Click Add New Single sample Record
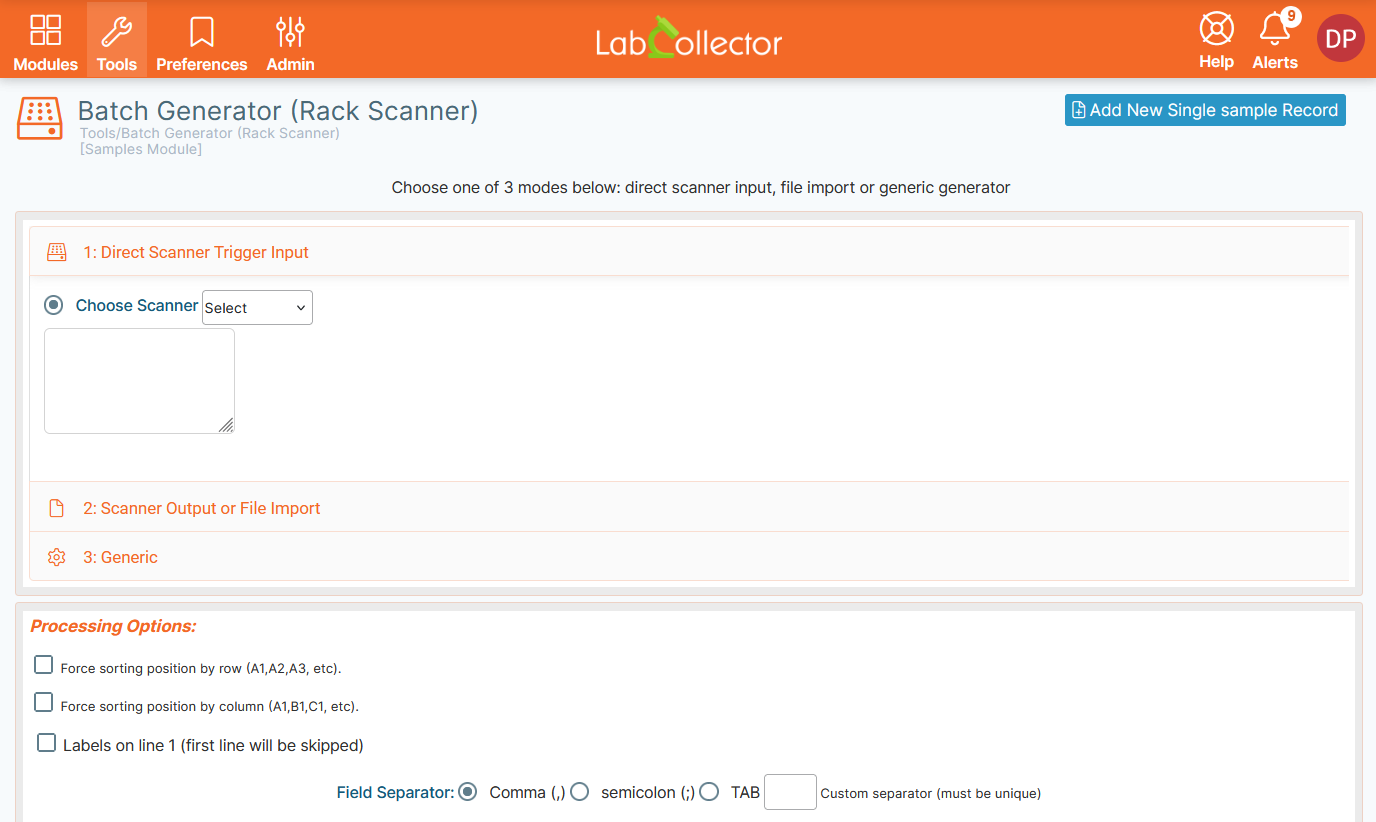The height and width of the screenshot is (822, 1376). [x=1205, y=110]
